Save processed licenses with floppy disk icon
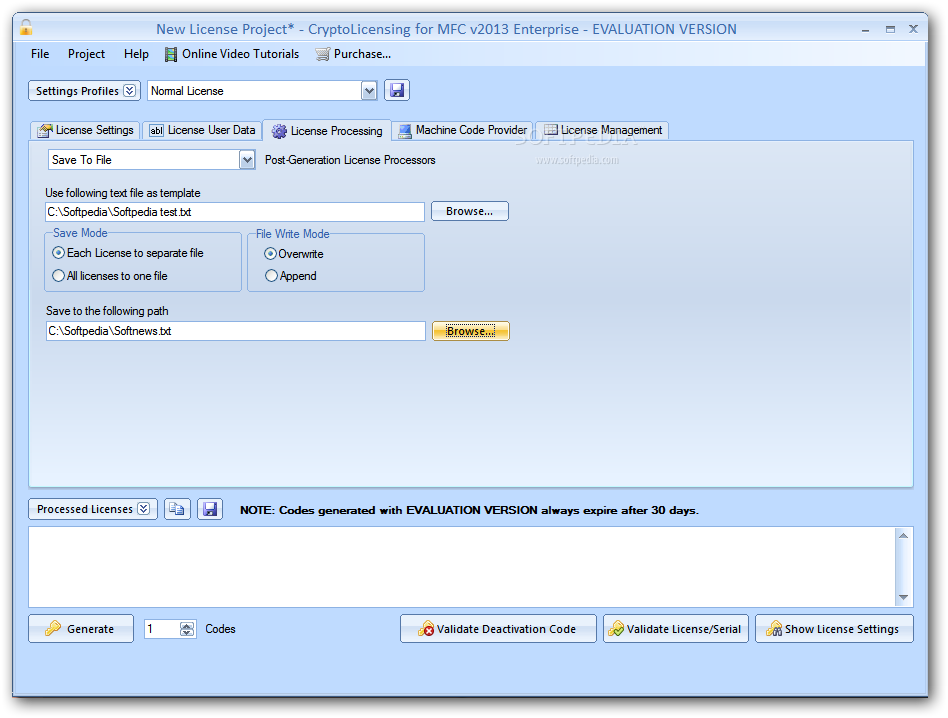 (x=210, y=509)
